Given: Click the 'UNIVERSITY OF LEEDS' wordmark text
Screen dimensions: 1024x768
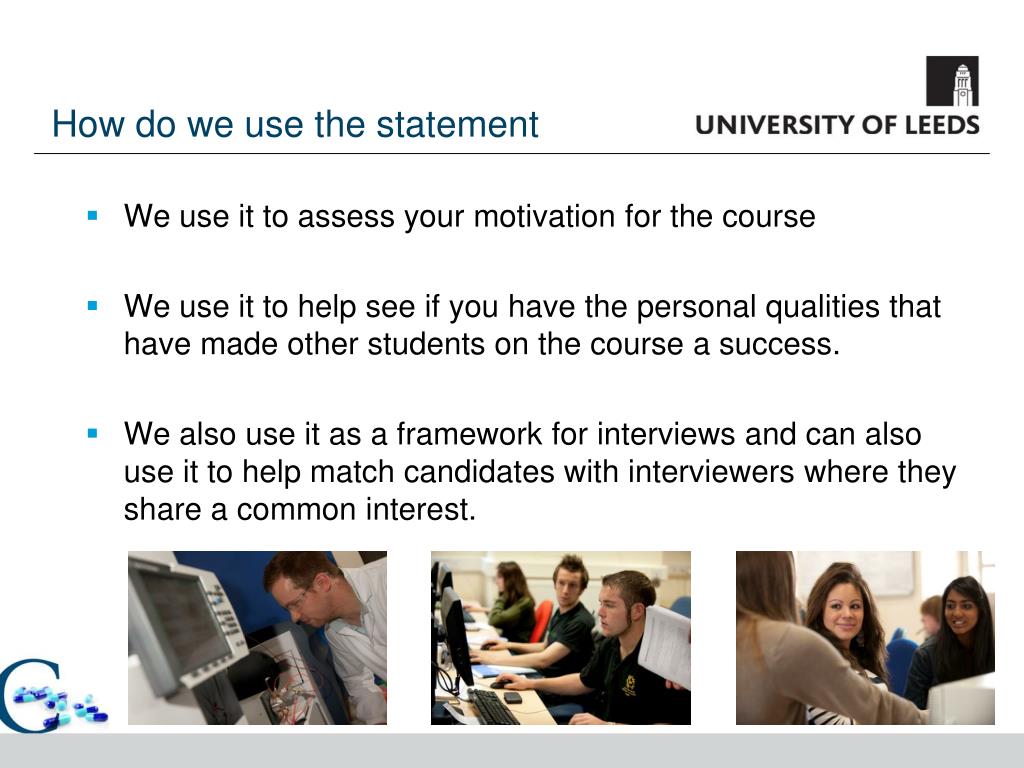Looking at the screenshot, I should (837, 125).
